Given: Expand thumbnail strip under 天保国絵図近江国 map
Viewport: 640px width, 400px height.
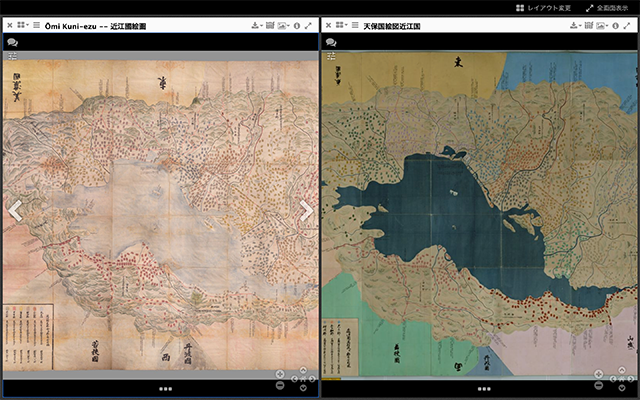Looking at the screenshot, I should [484, 389].
